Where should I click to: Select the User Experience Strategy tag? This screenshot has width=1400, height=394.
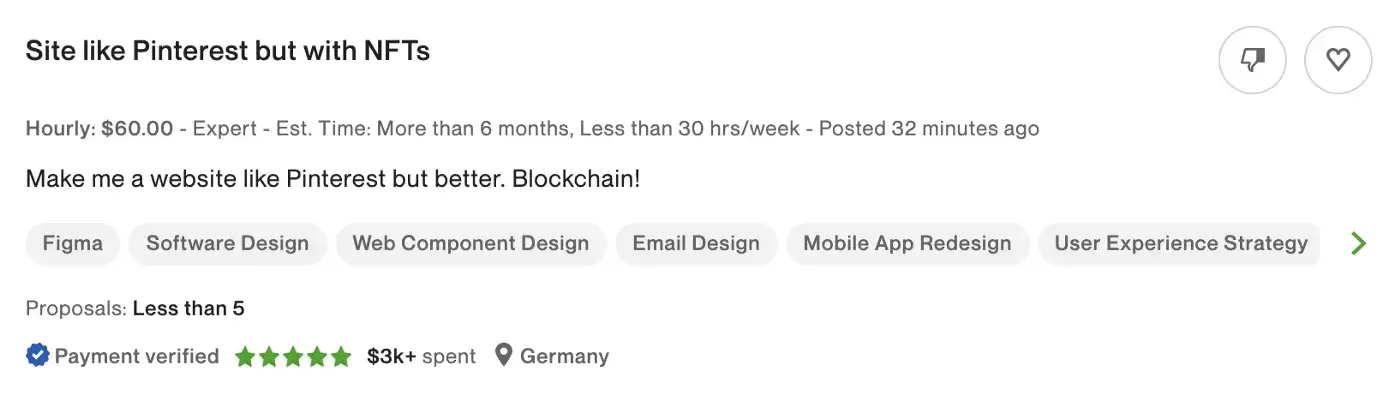click(1181, 244)
